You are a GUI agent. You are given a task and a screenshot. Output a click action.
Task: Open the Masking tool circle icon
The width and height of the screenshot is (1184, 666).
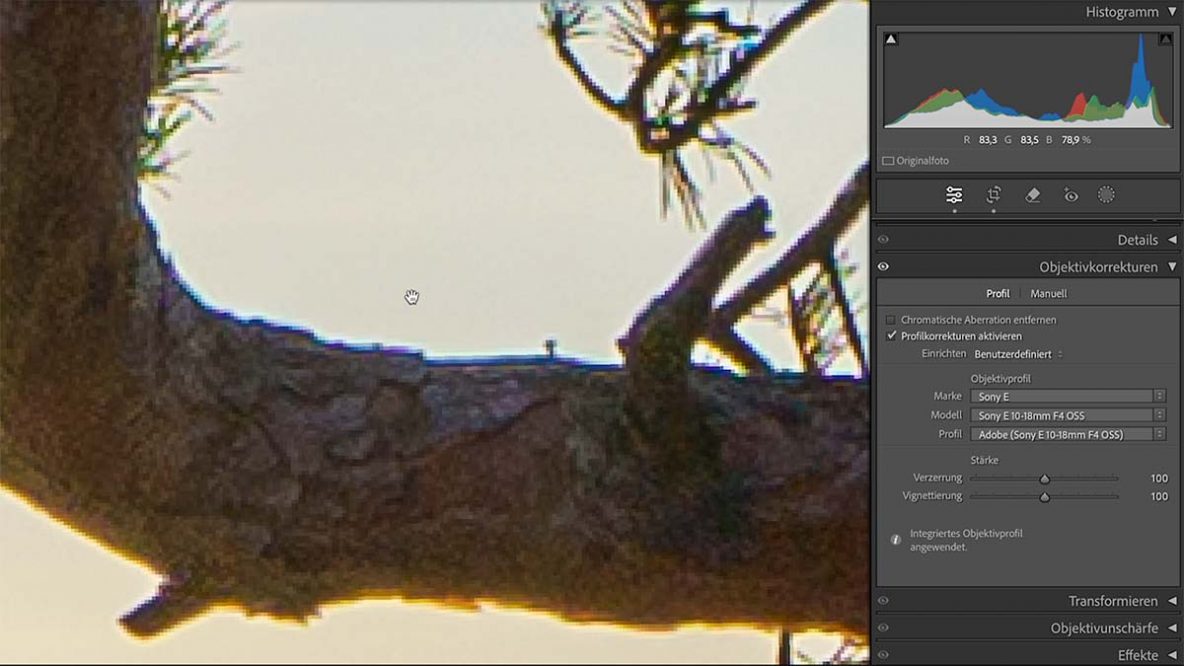pyautogui.click(x=1106, y=196)
